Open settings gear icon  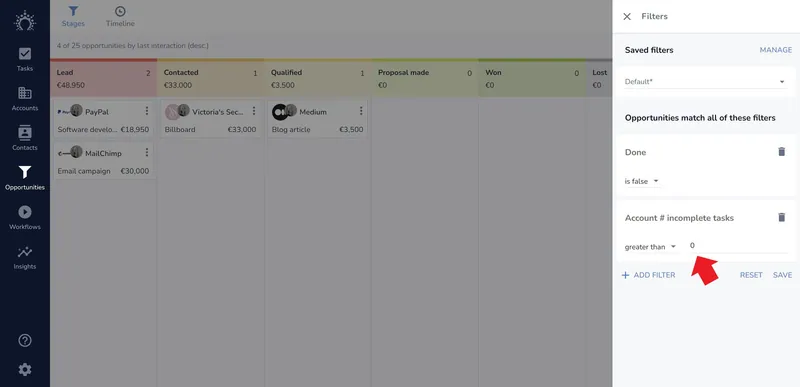click(24, 370)
